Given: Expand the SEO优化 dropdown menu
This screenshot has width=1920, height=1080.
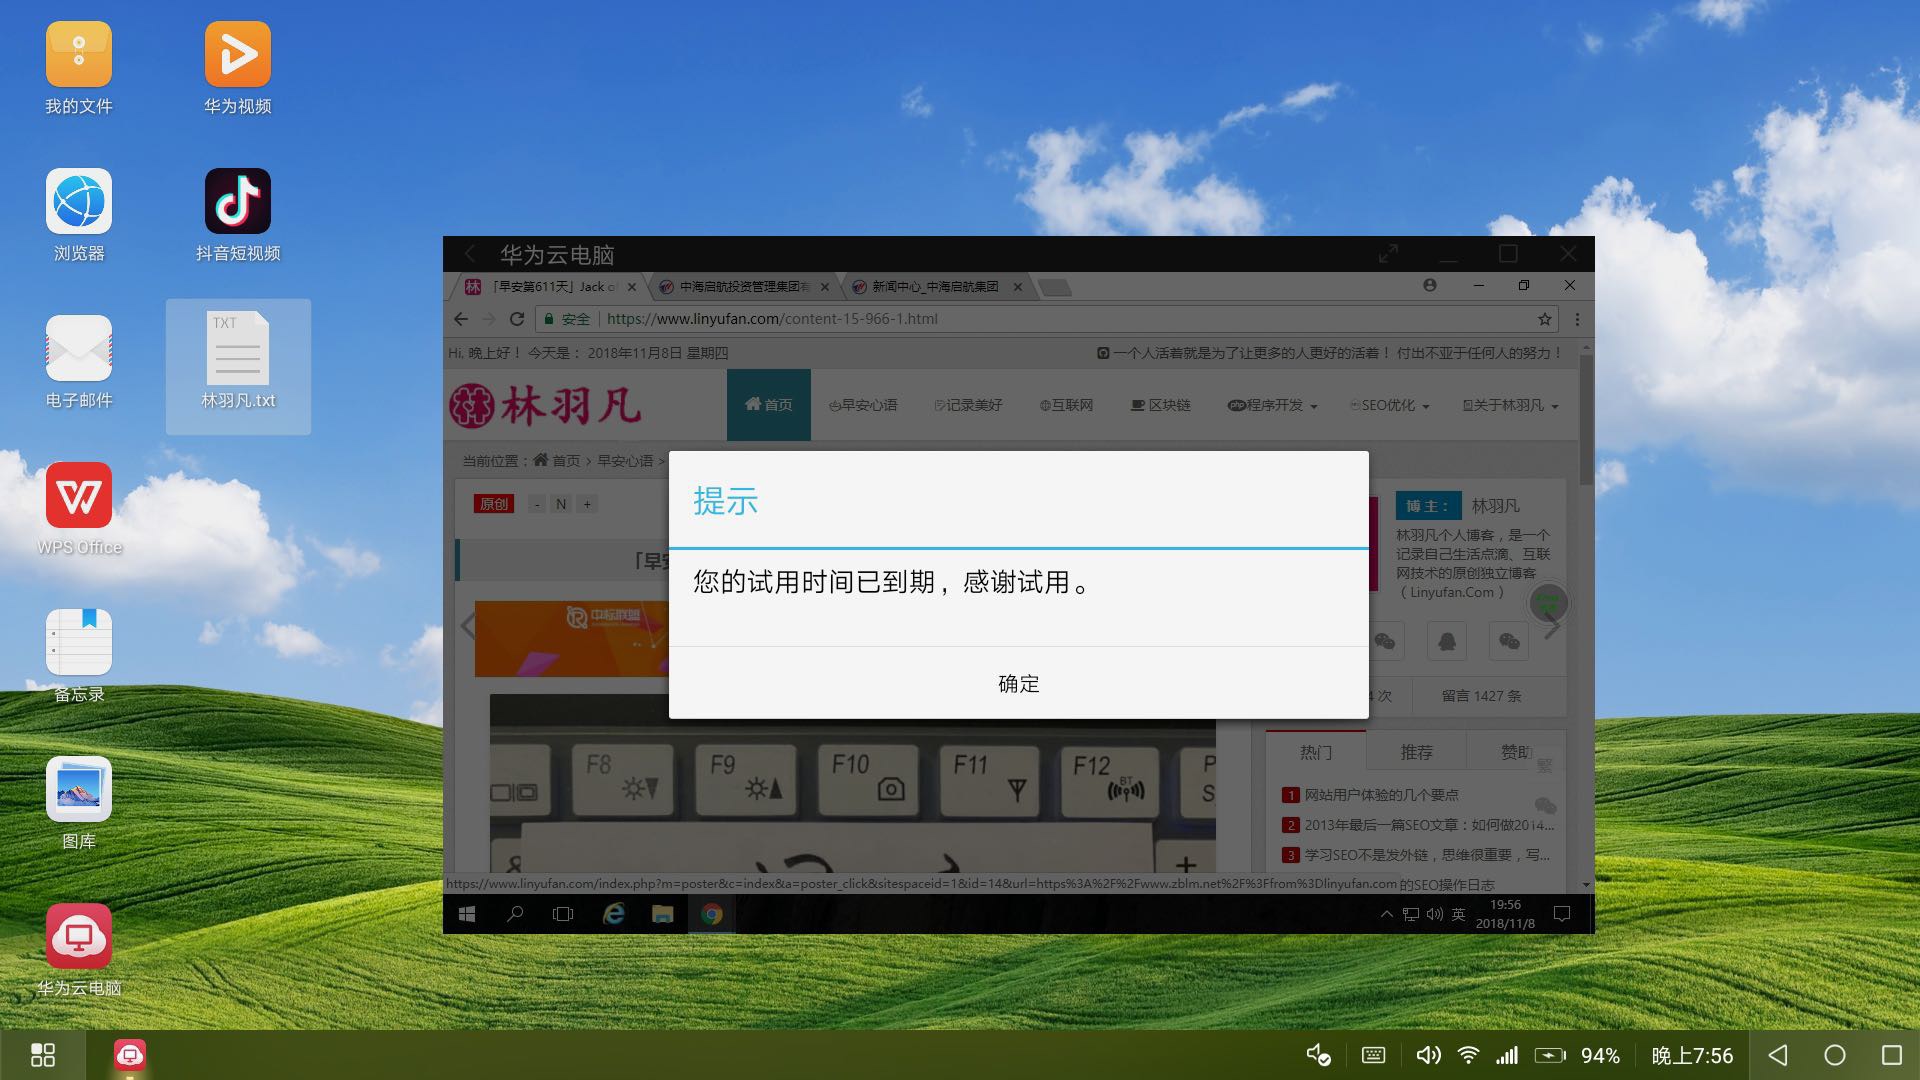Looking at the screenshot, I should click(1390, 405).
